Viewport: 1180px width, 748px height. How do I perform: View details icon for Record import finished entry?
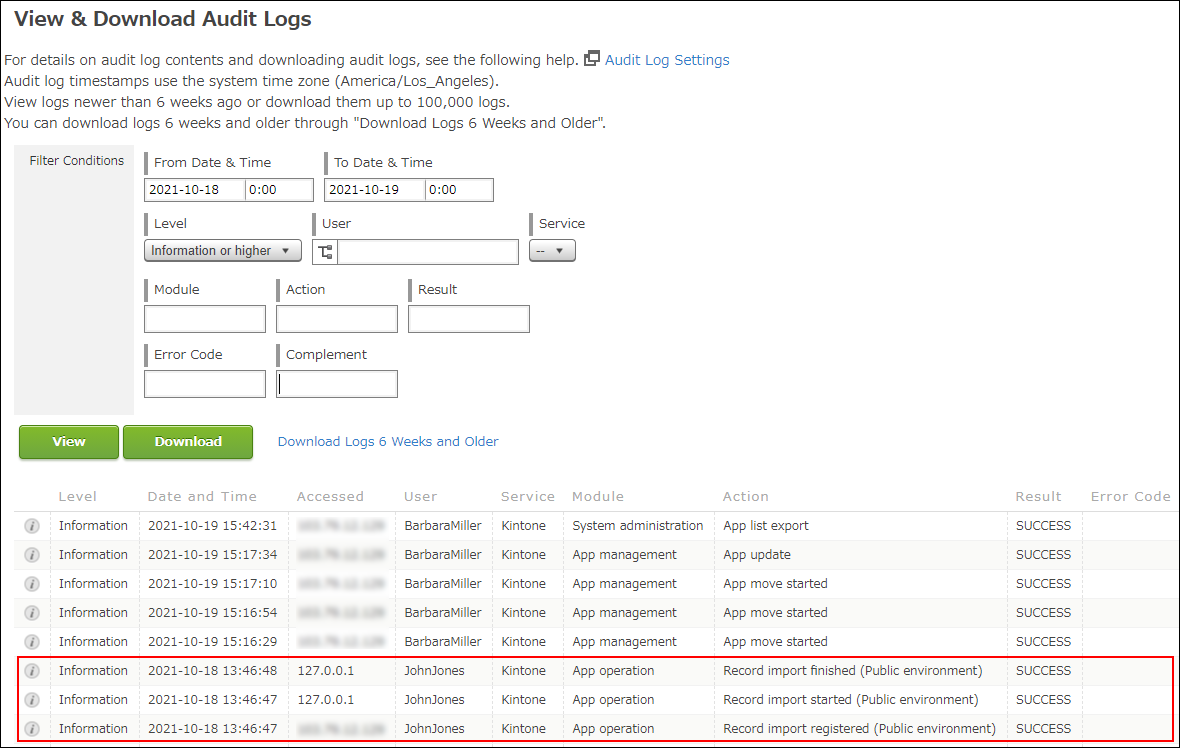tap(31, 670)
